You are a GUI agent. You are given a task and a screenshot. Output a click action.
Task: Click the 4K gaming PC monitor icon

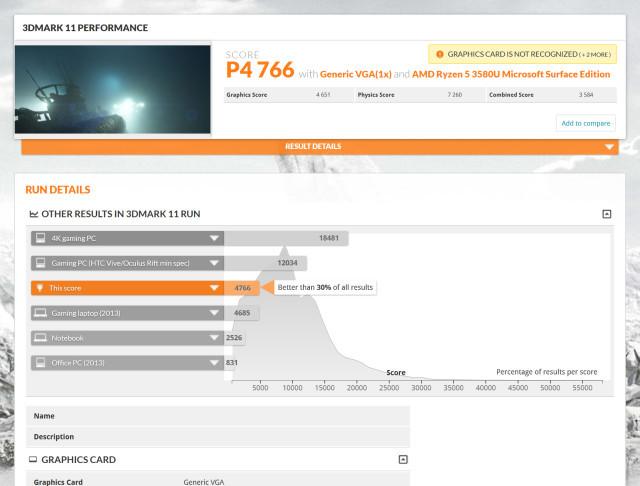[x=40, y=238]
